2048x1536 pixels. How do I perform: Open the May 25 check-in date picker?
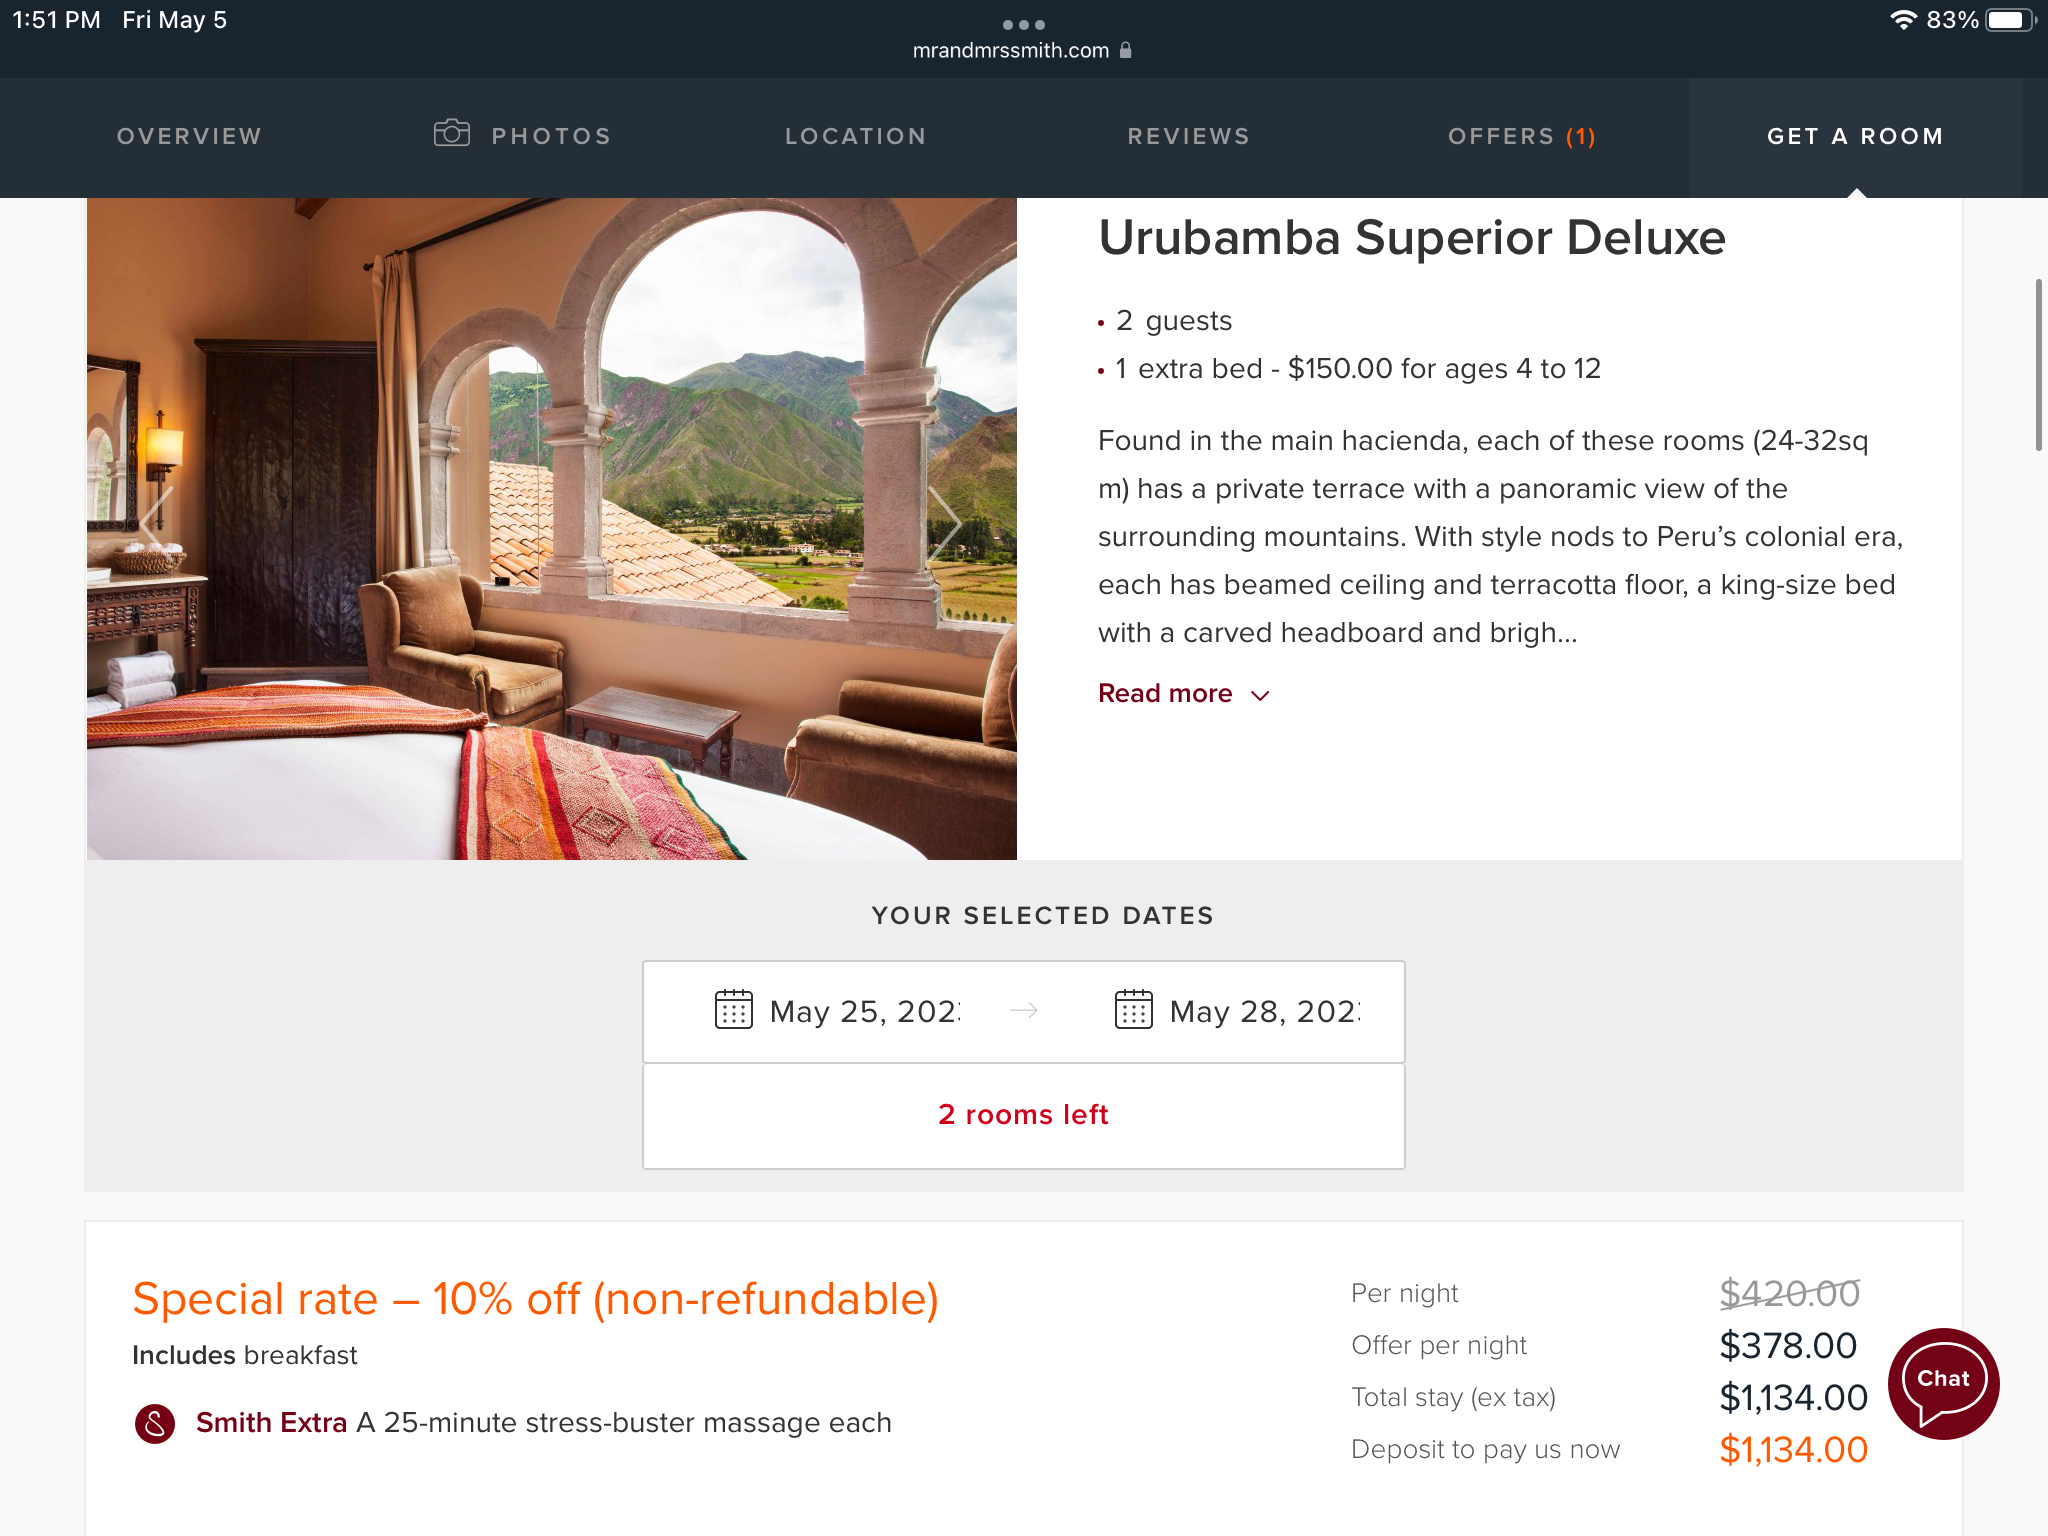(x=838, y=1012)
